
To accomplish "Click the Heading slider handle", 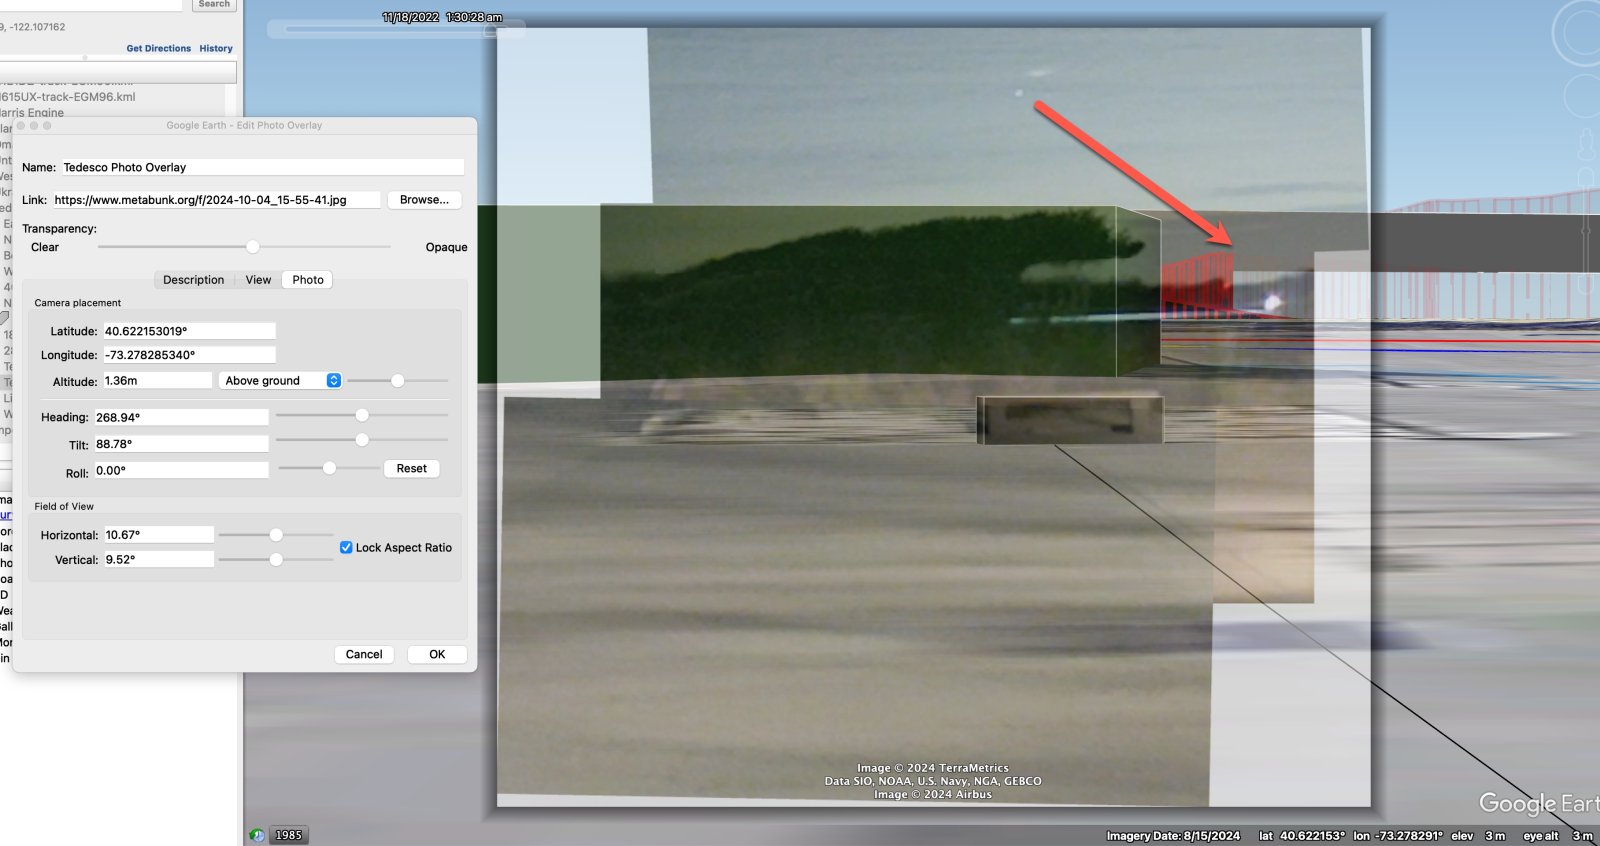I will tap(362, 415).
